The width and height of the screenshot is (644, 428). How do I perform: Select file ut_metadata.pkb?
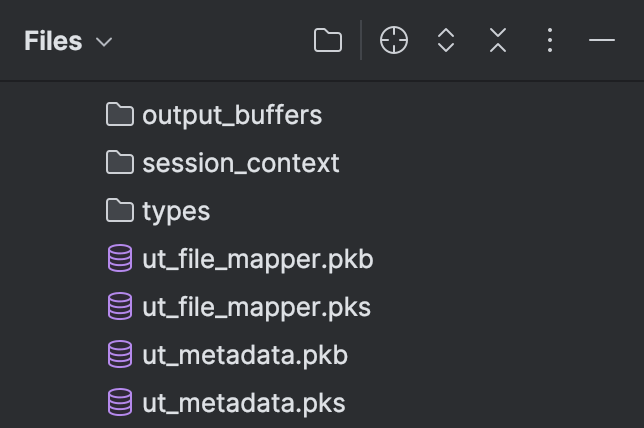tap(245, 355)
